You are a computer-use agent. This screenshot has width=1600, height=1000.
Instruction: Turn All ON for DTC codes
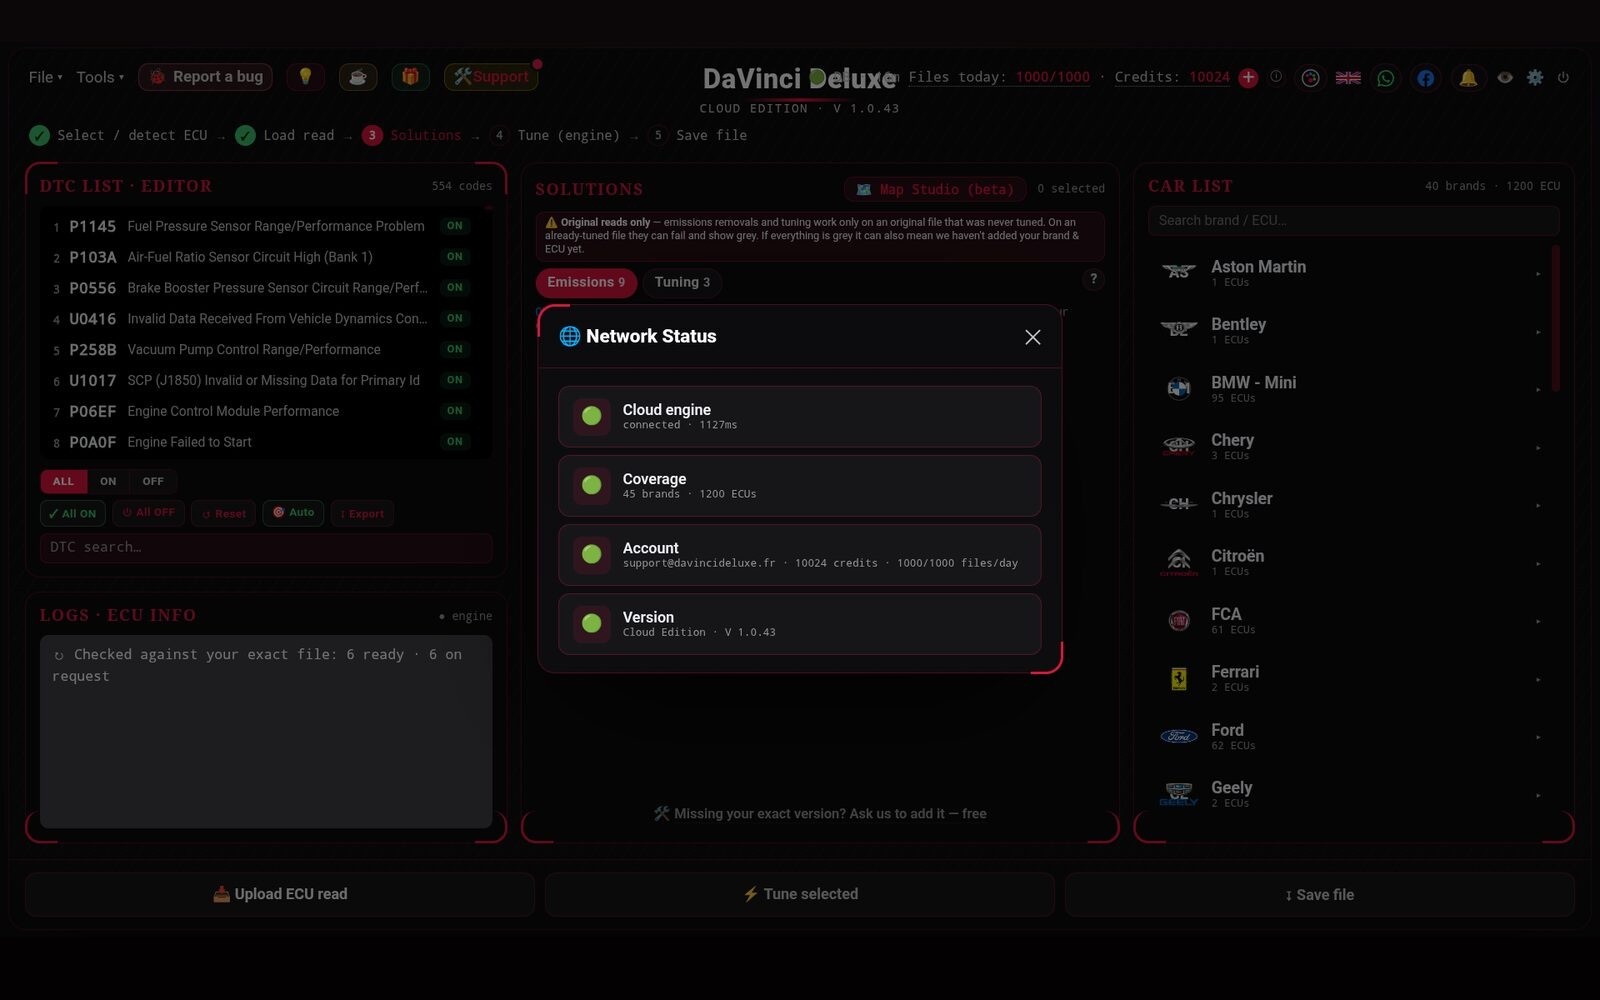[73, 513]
